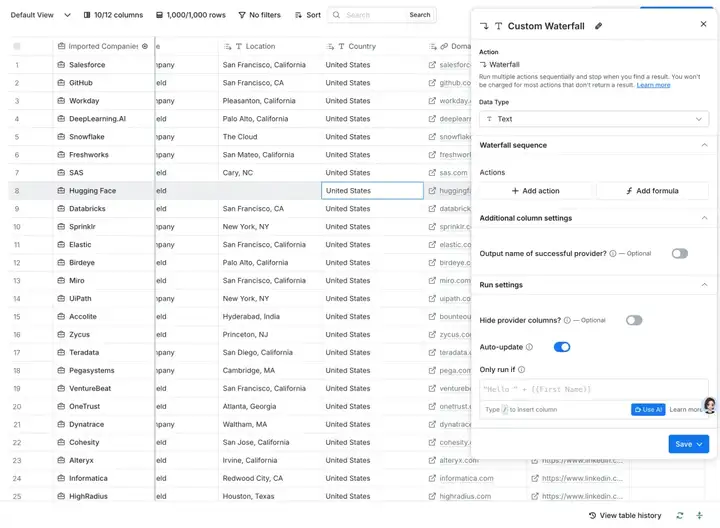Open highradius.com domain link
Viewport: 720px width, 528px height.
[465, 496]
